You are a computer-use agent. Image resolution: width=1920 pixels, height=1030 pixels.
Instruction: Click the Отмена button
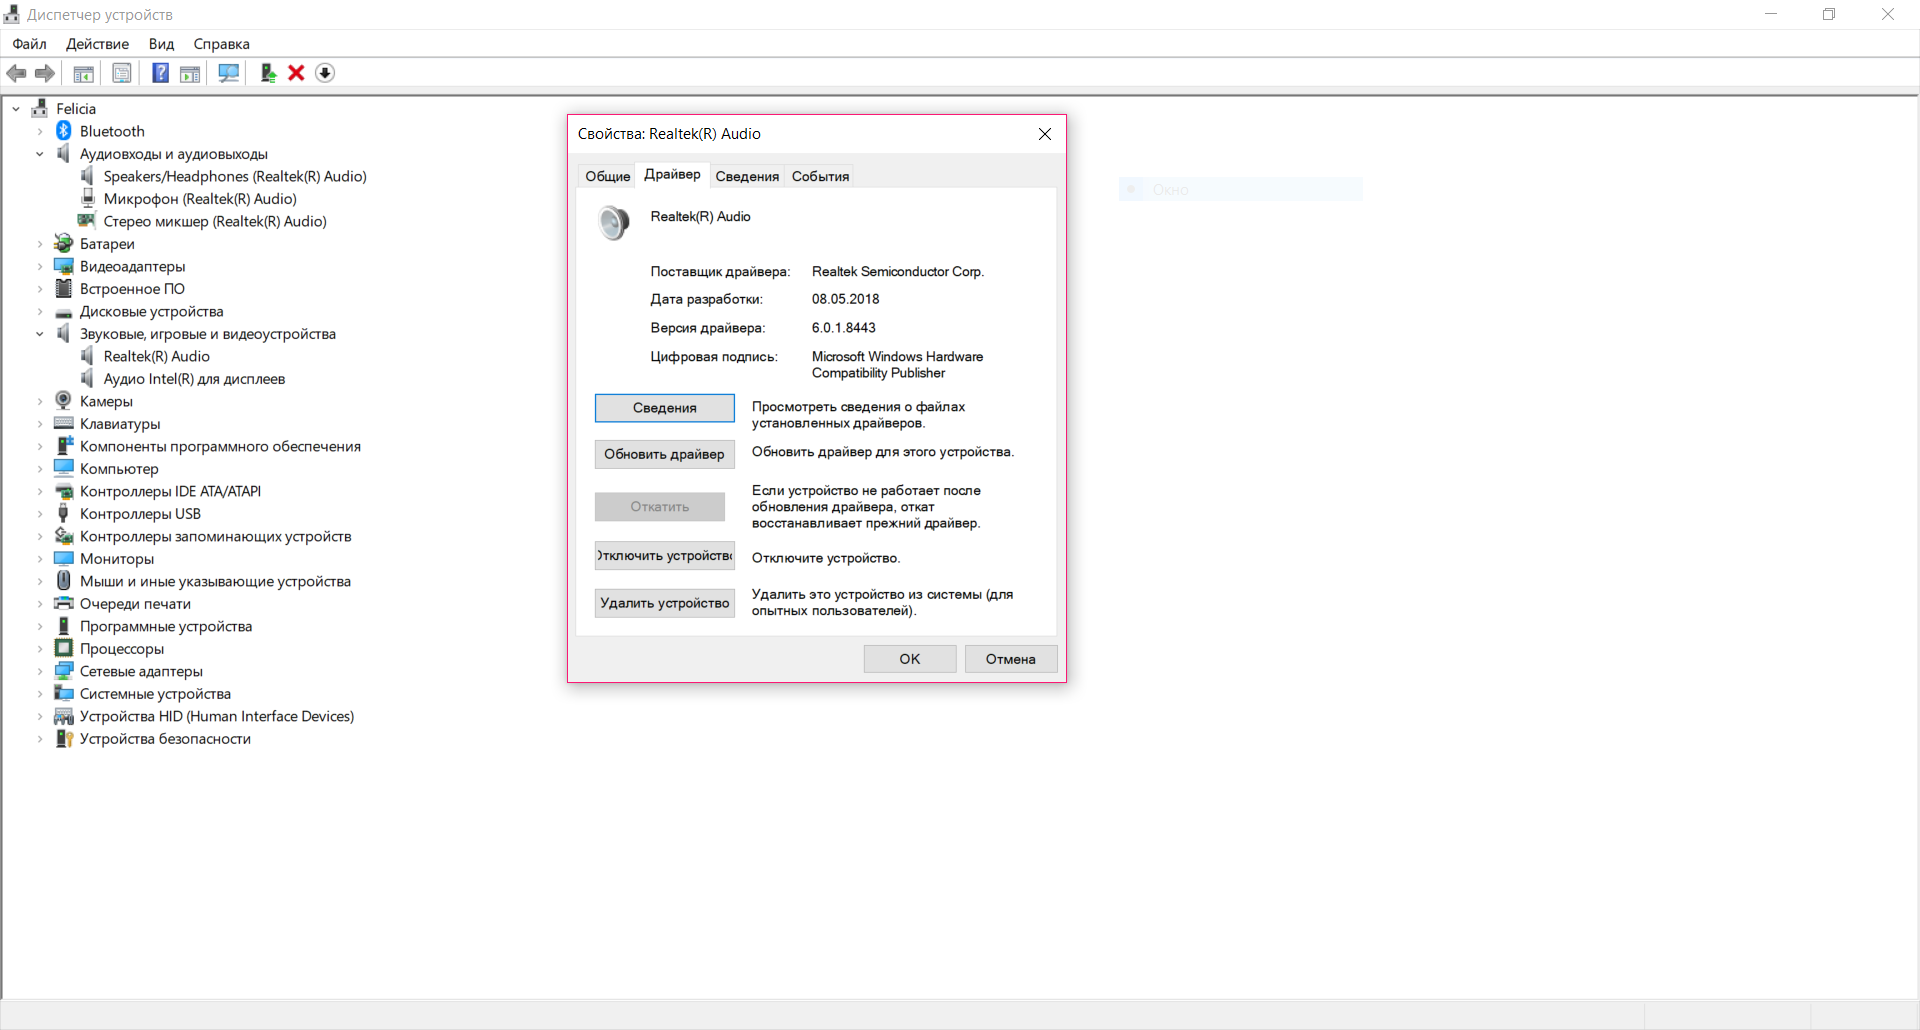pos(1011,659)
